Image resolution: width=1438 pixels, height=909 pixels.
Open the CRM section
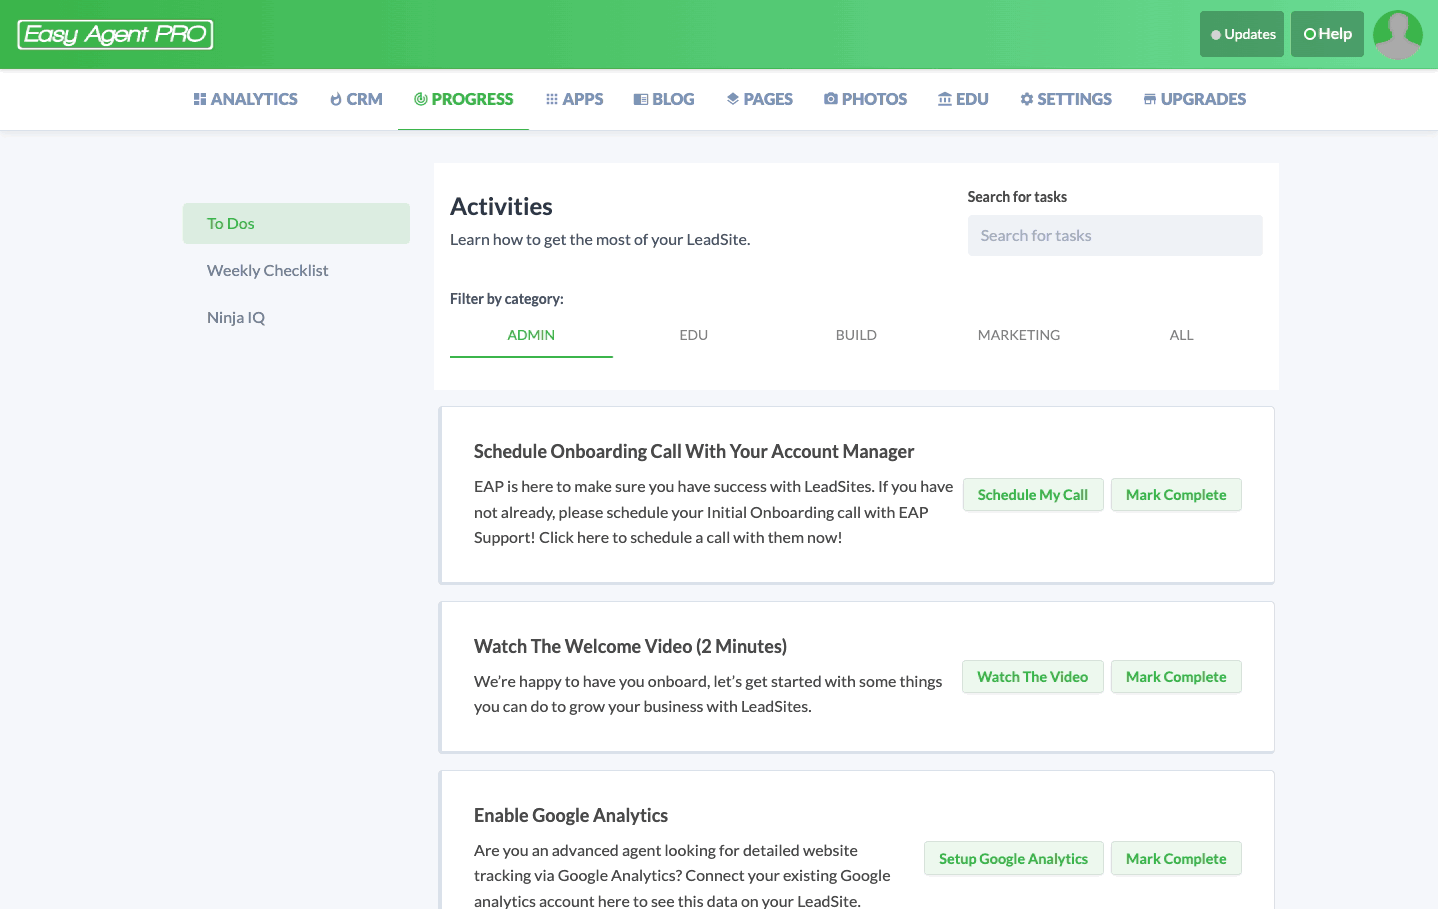356,99
